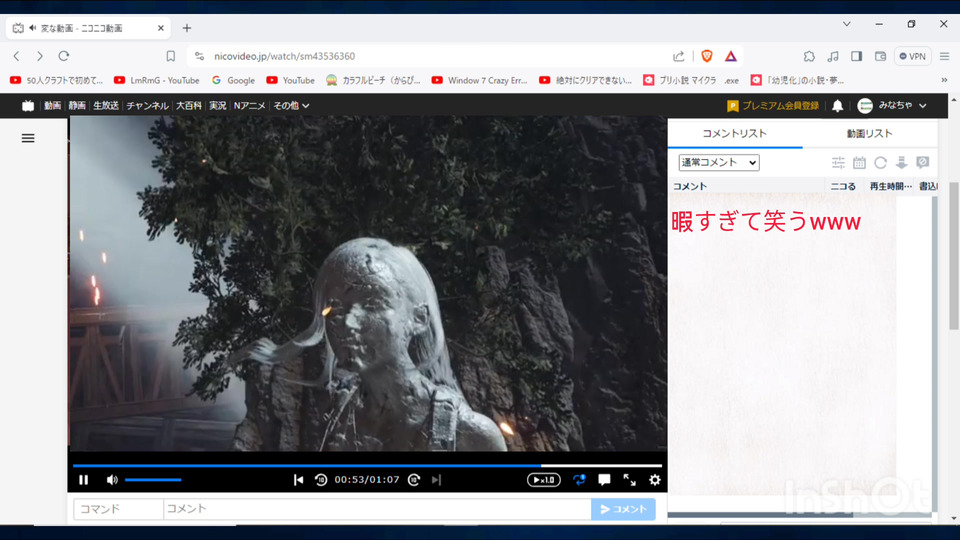Open notifications bell
960x540 pixels.
point(838,105)
